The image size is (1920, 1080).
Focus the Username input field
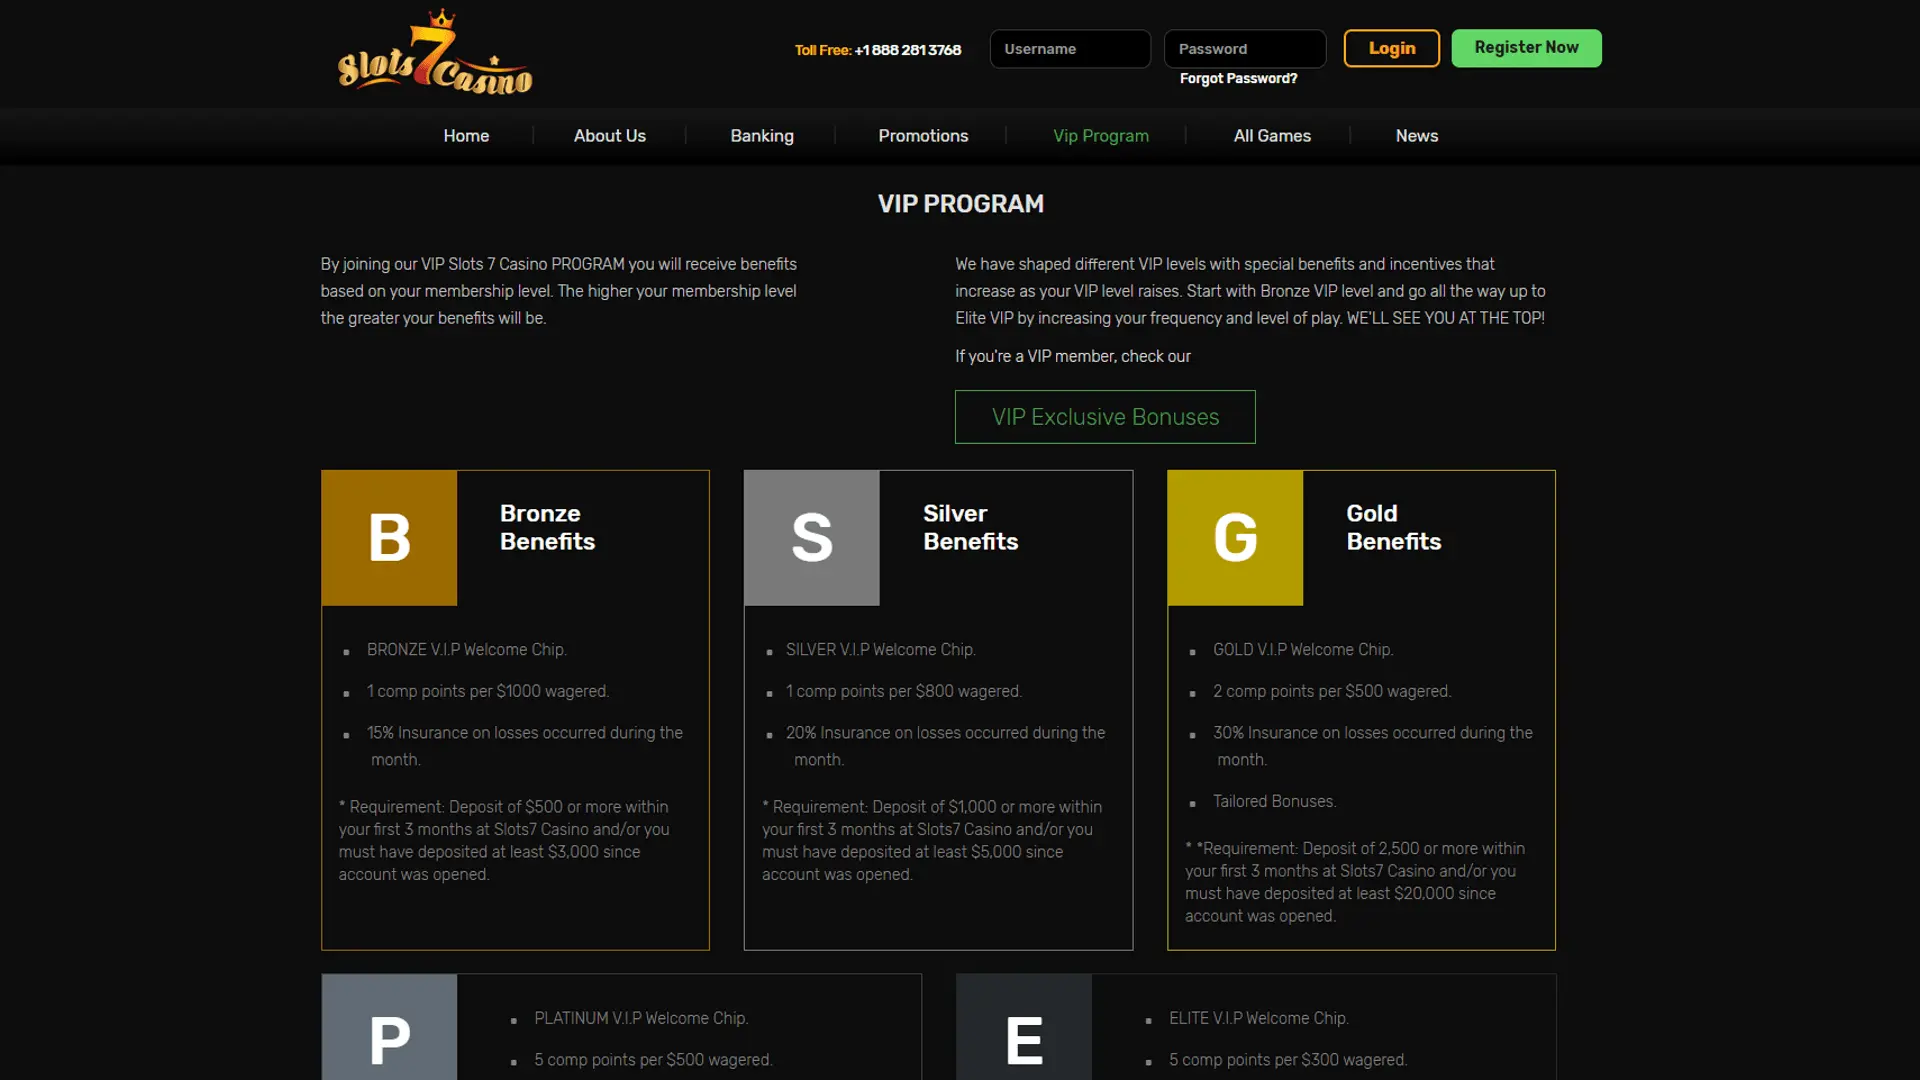tap(1070, 49)
